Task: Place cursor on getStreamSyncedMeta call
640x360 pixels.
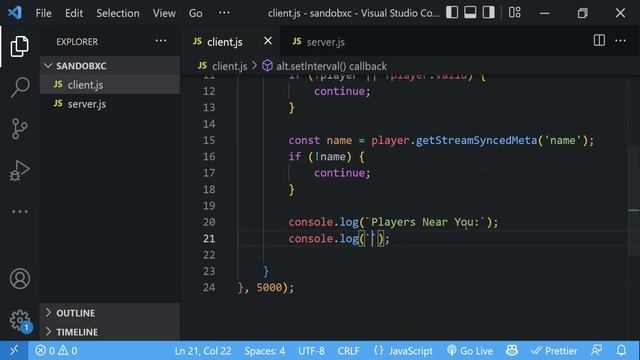Action: (476, 140)
